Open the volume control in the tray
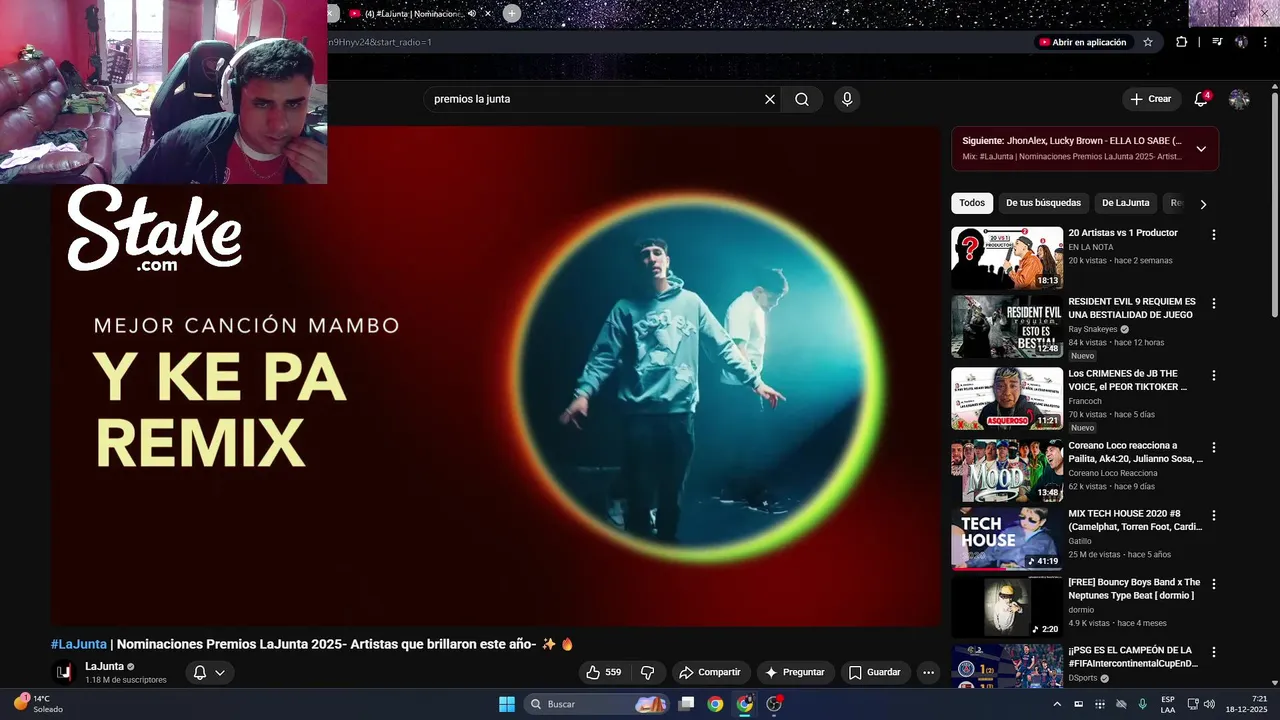This screenshot has width=1280, height=720. click(x=1209, y=704)
